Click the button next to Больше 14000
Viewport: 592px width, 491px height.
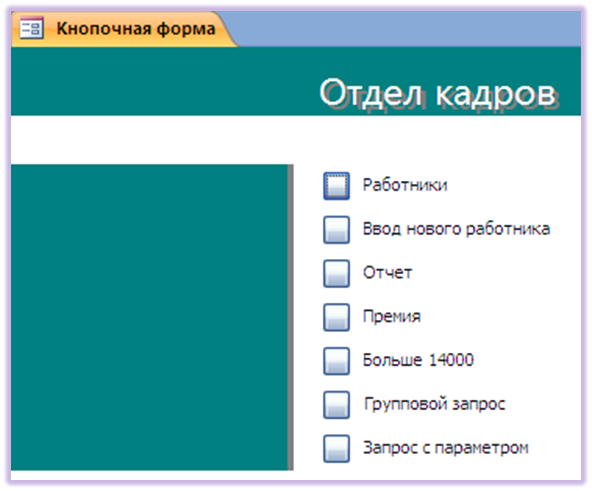click(336, 361)
